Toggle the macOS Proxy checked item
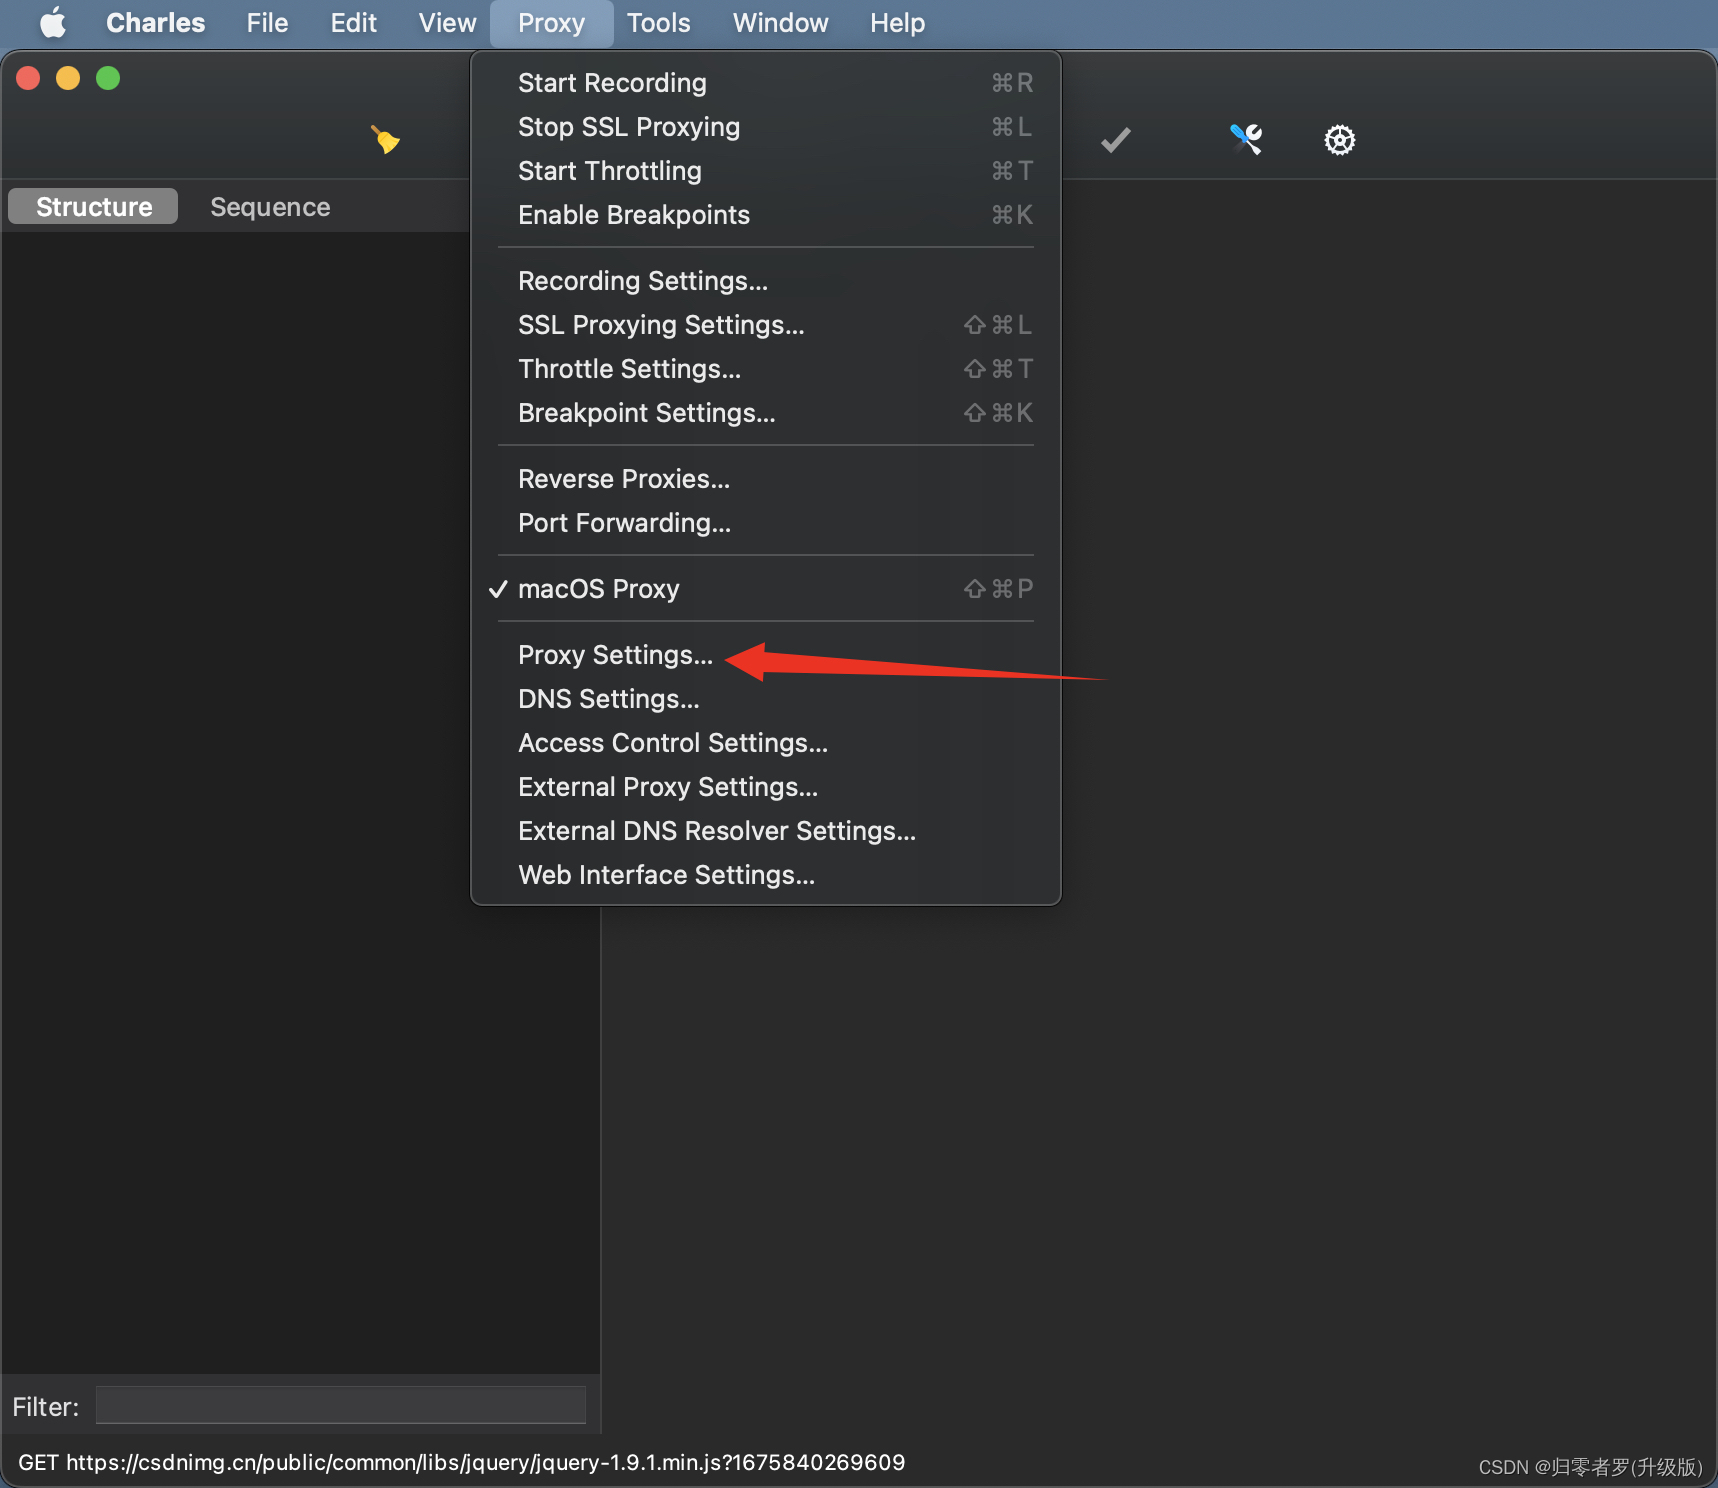This screenshot has width=1718, height=1488. 766,589
